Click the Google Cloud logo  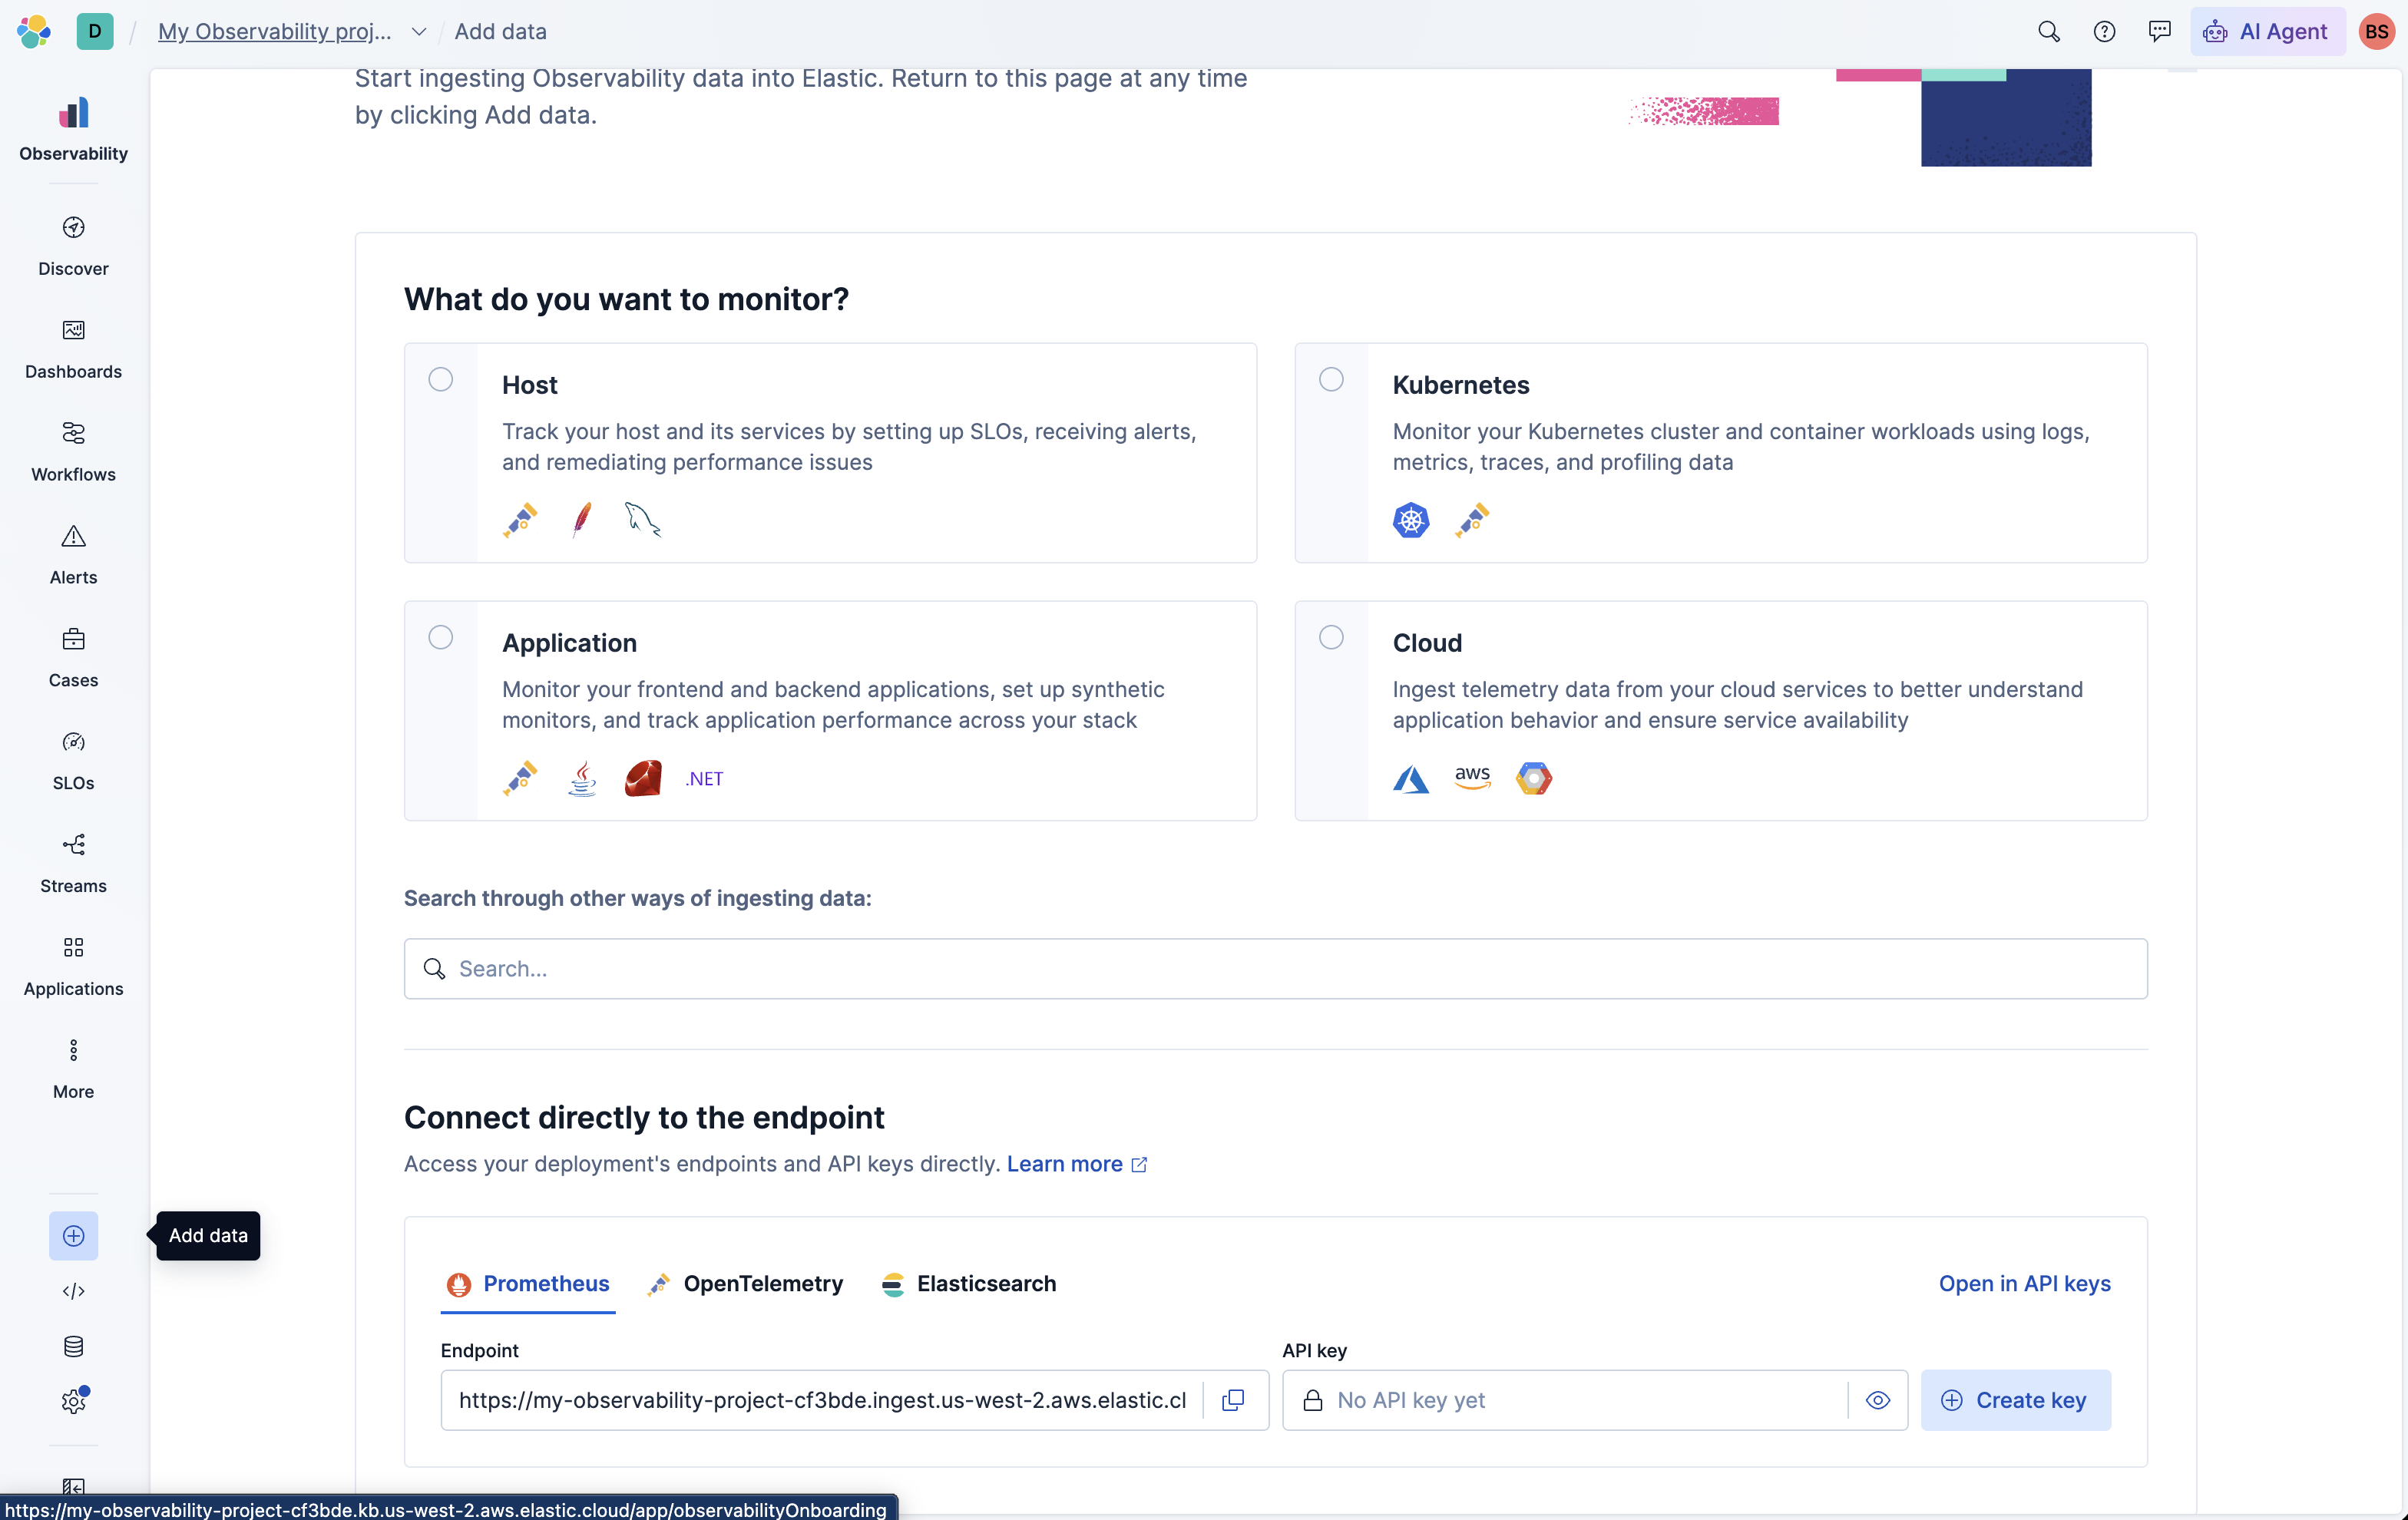1534,778
